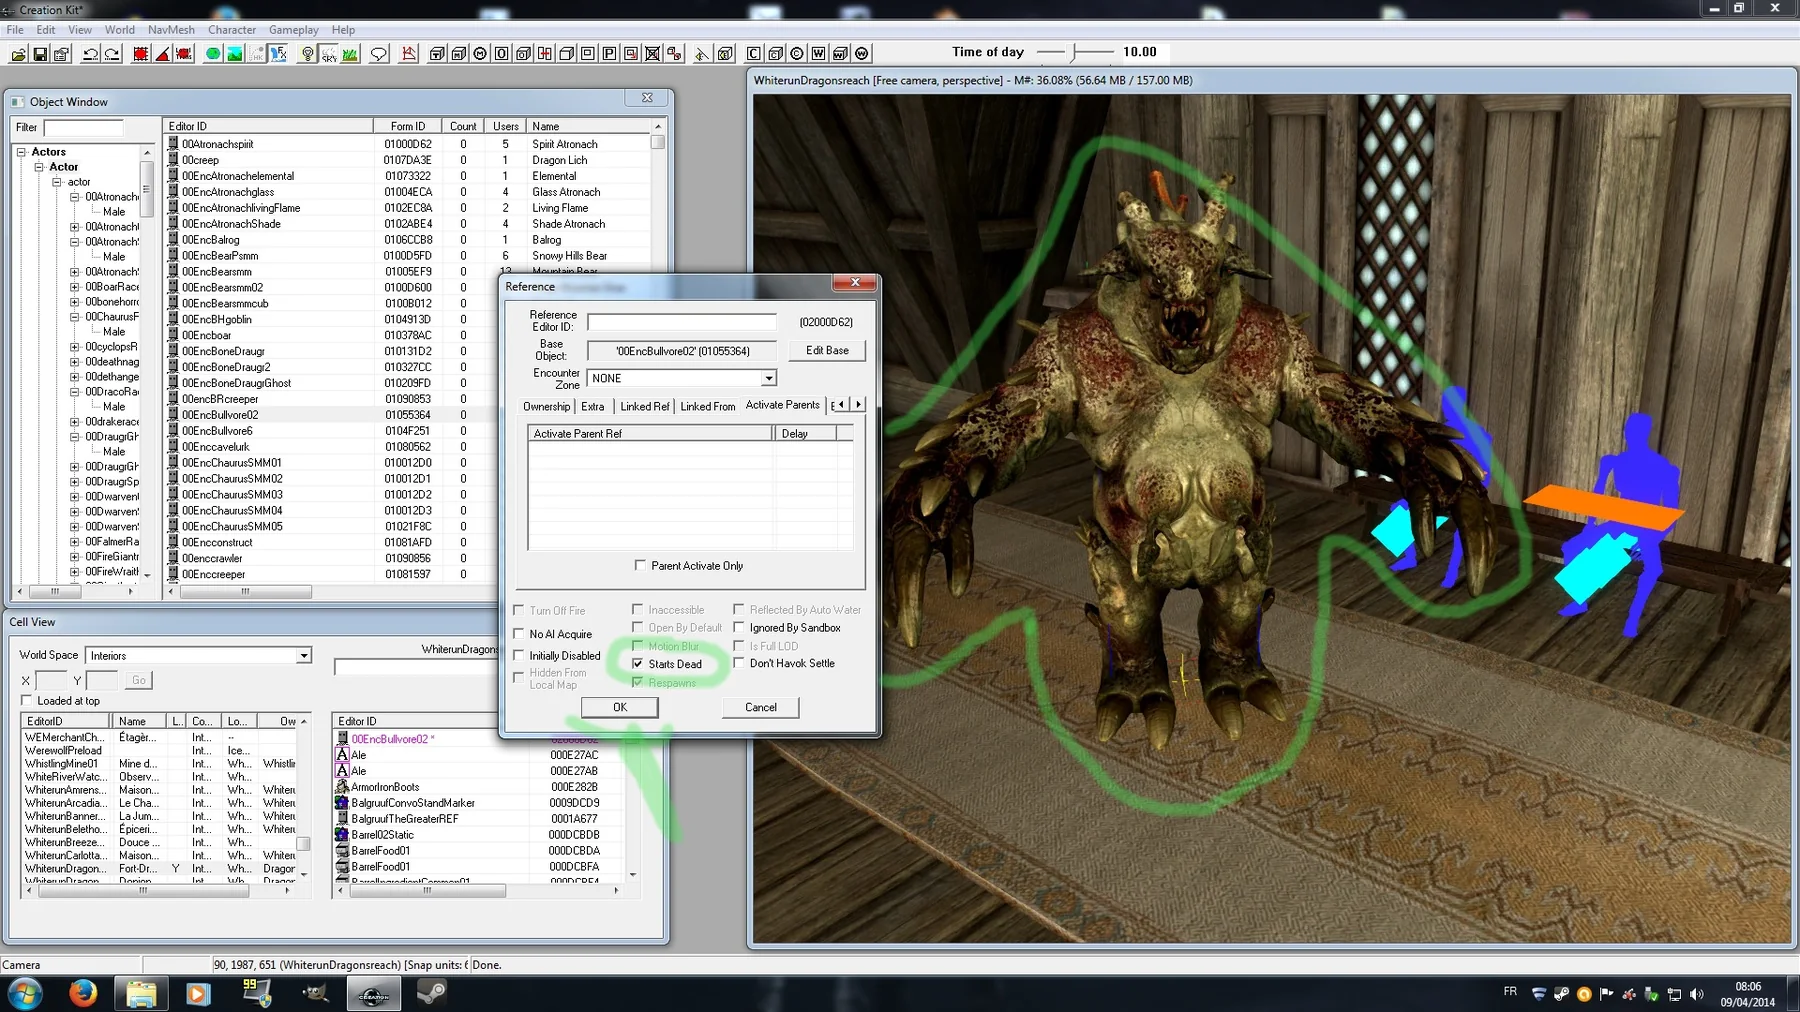This screenshot has width=1800, height=1012.
Task: Enable Don't Havok Settle checkbox
Action: click(x=739, y=663)
